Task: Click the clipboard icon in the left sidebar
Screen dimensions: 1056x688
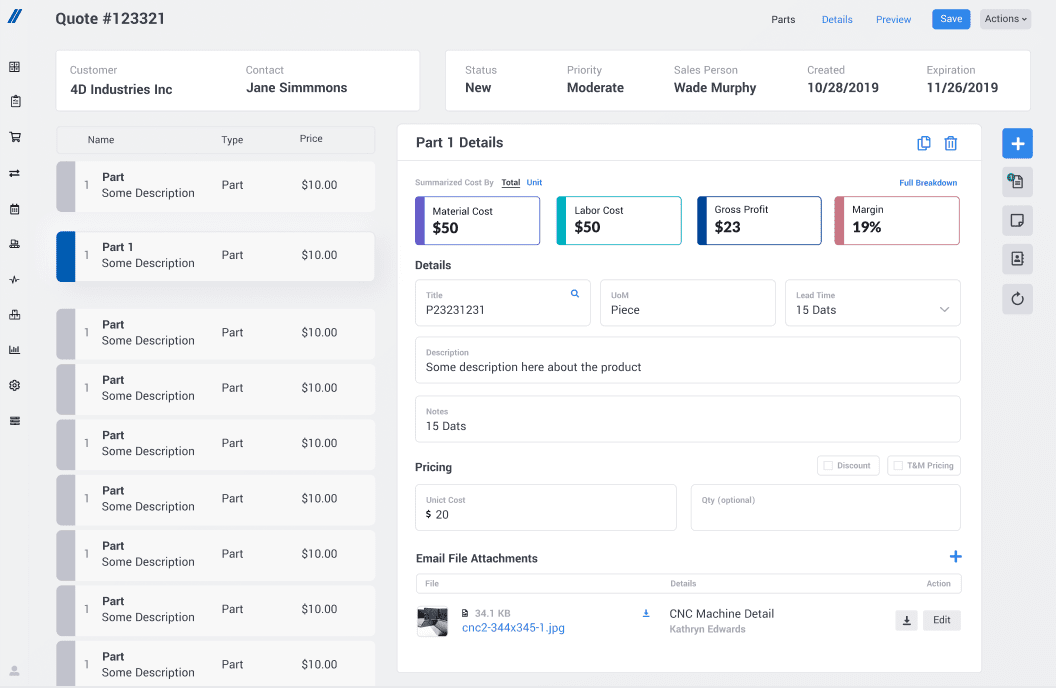Action: point(14,101)
